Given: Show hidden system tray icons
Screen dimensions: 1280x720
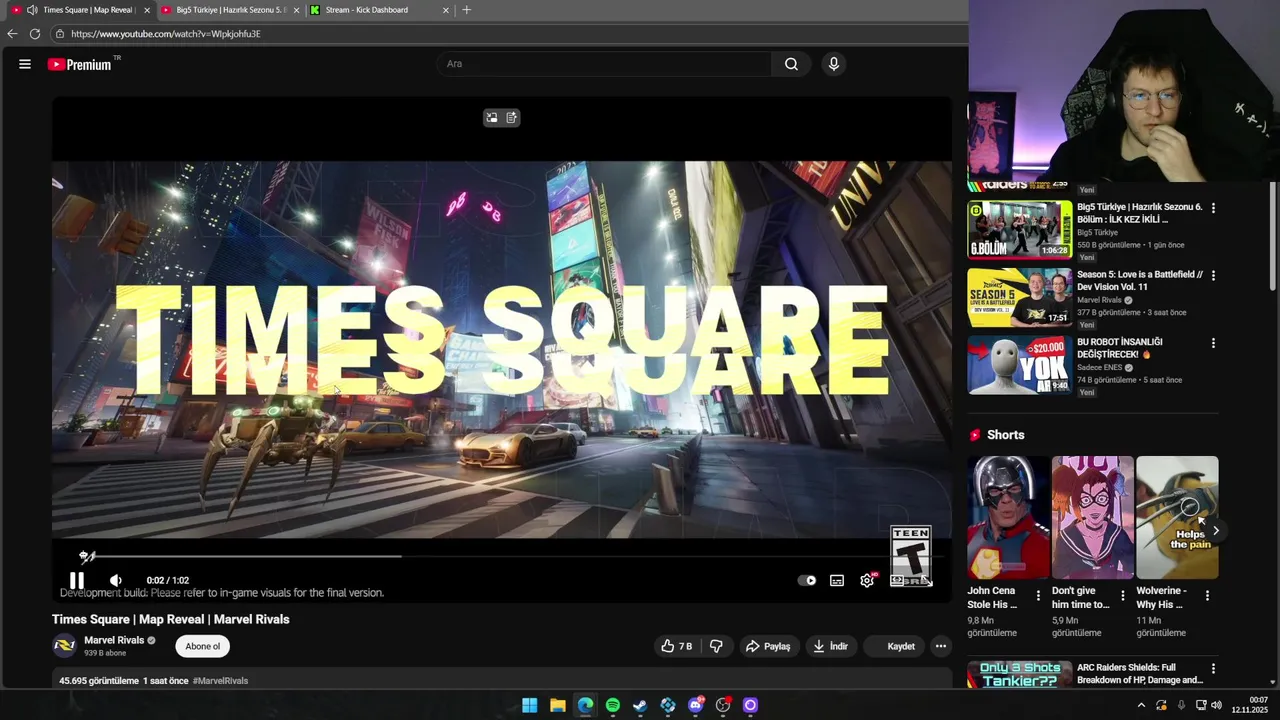Looking at the screenshot, I should (x=1141, y=705).
